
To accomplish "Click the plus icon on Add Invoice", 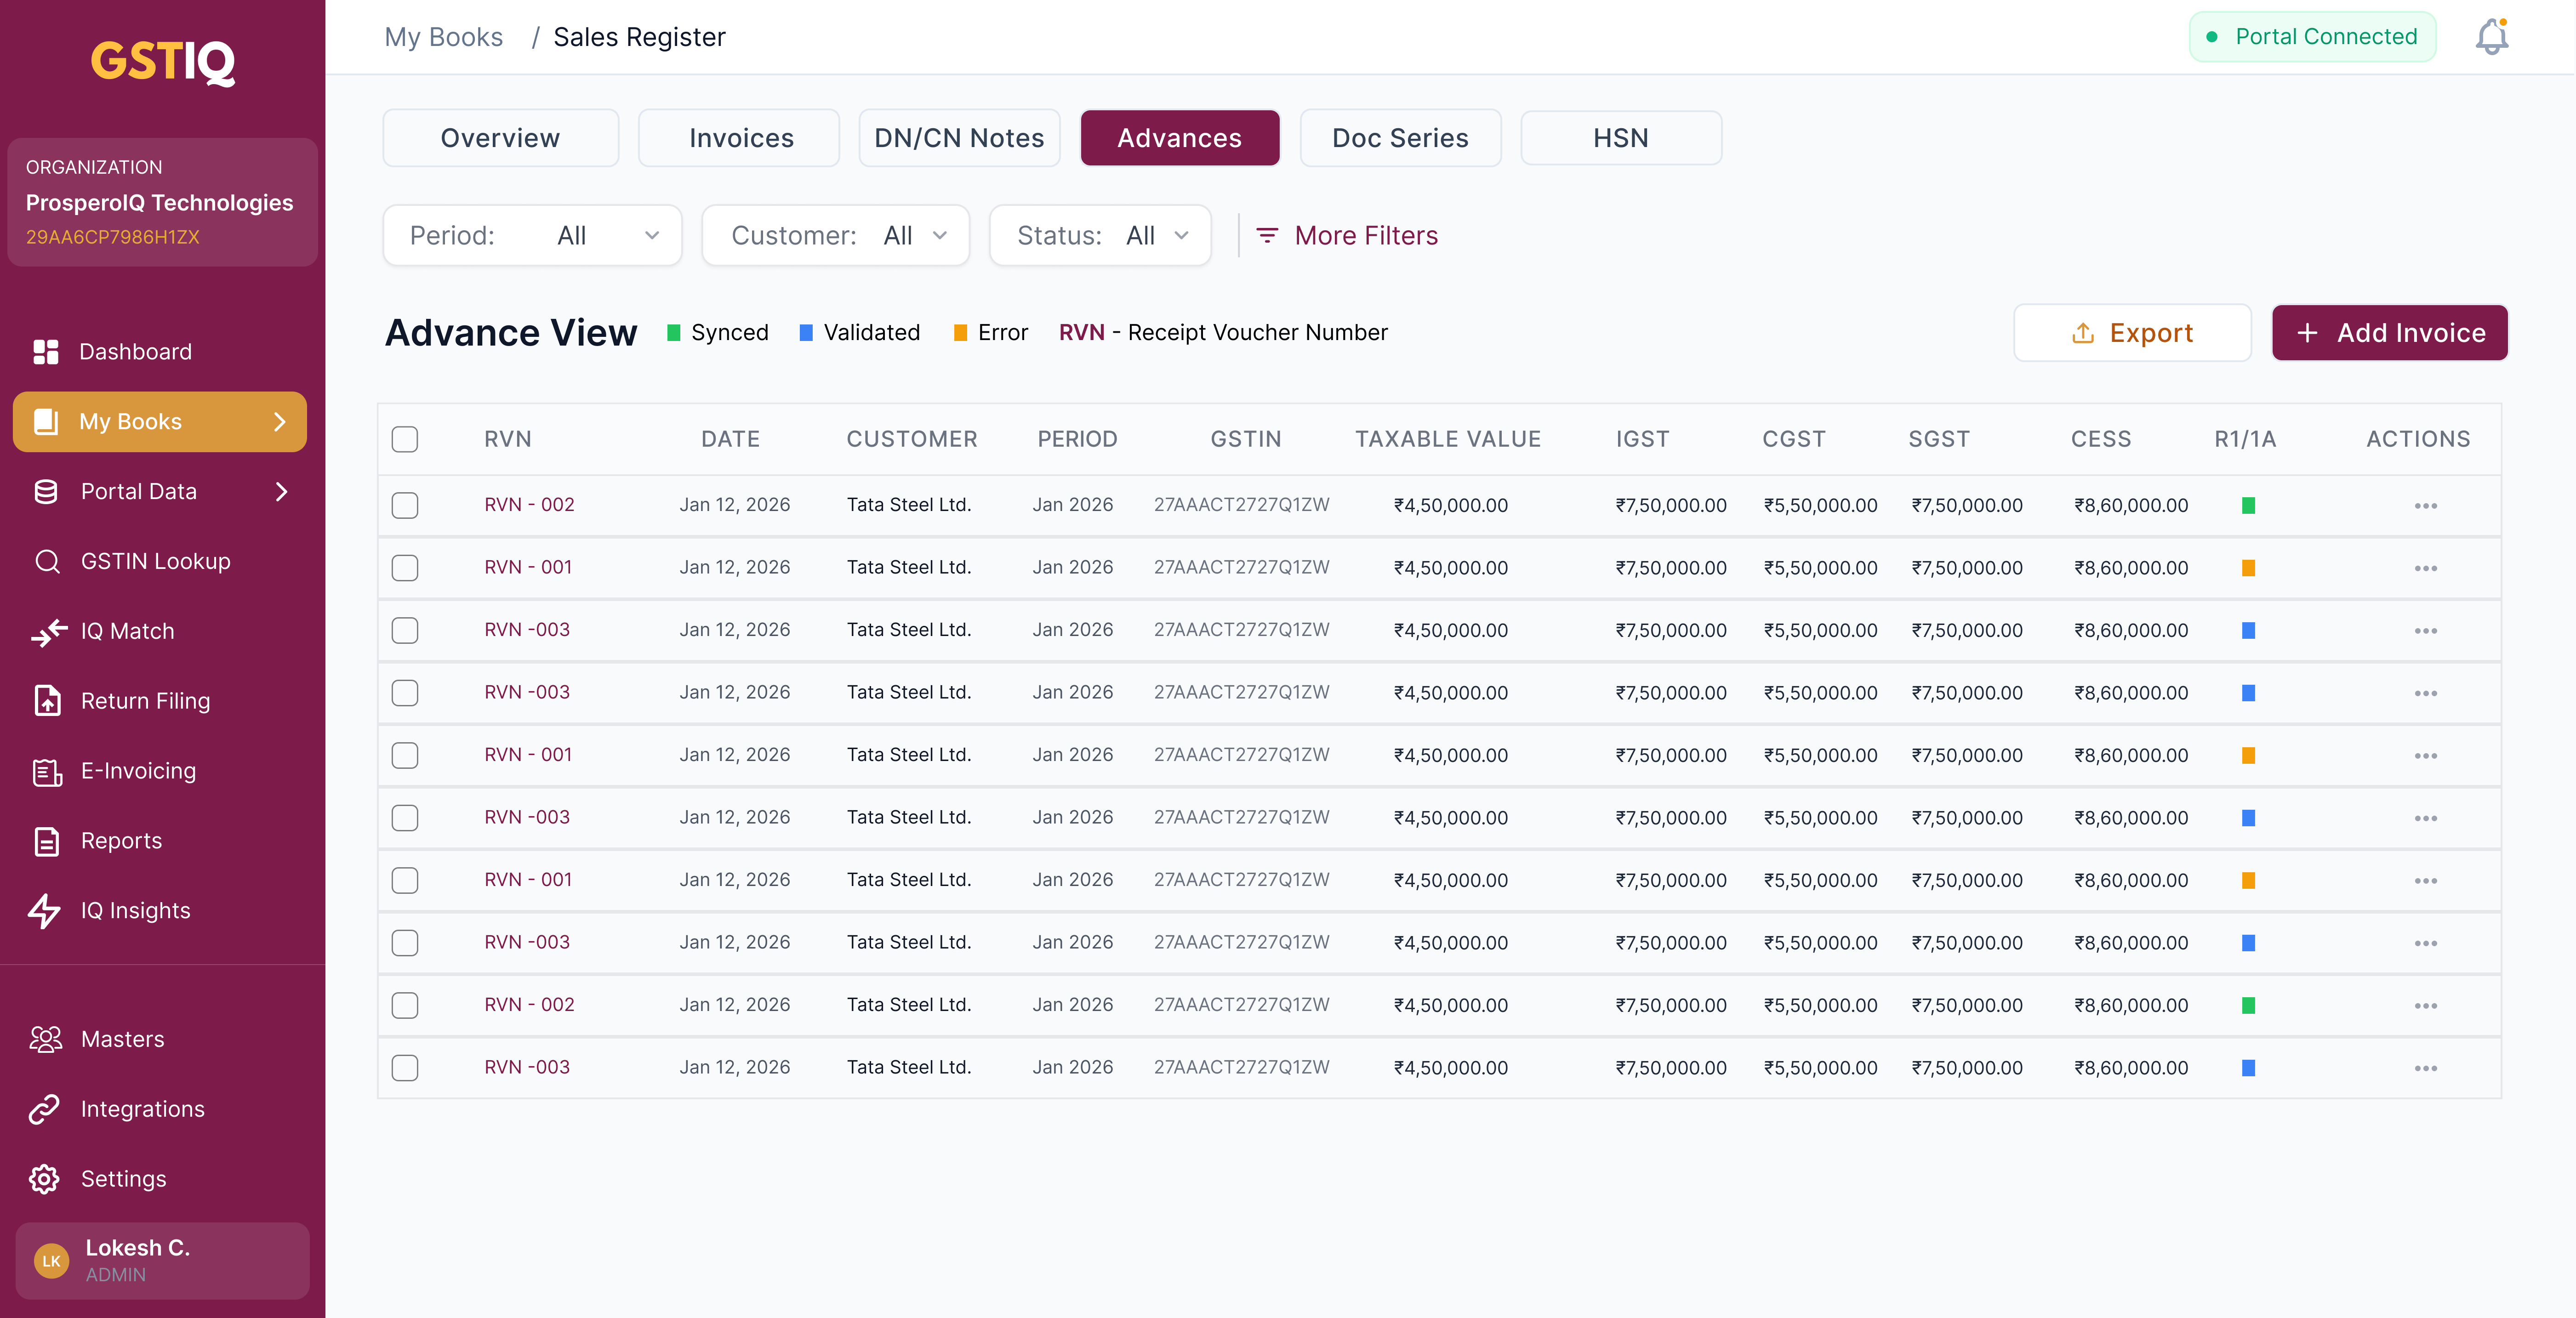I will pyautogui.click(x=2307, y=333).
